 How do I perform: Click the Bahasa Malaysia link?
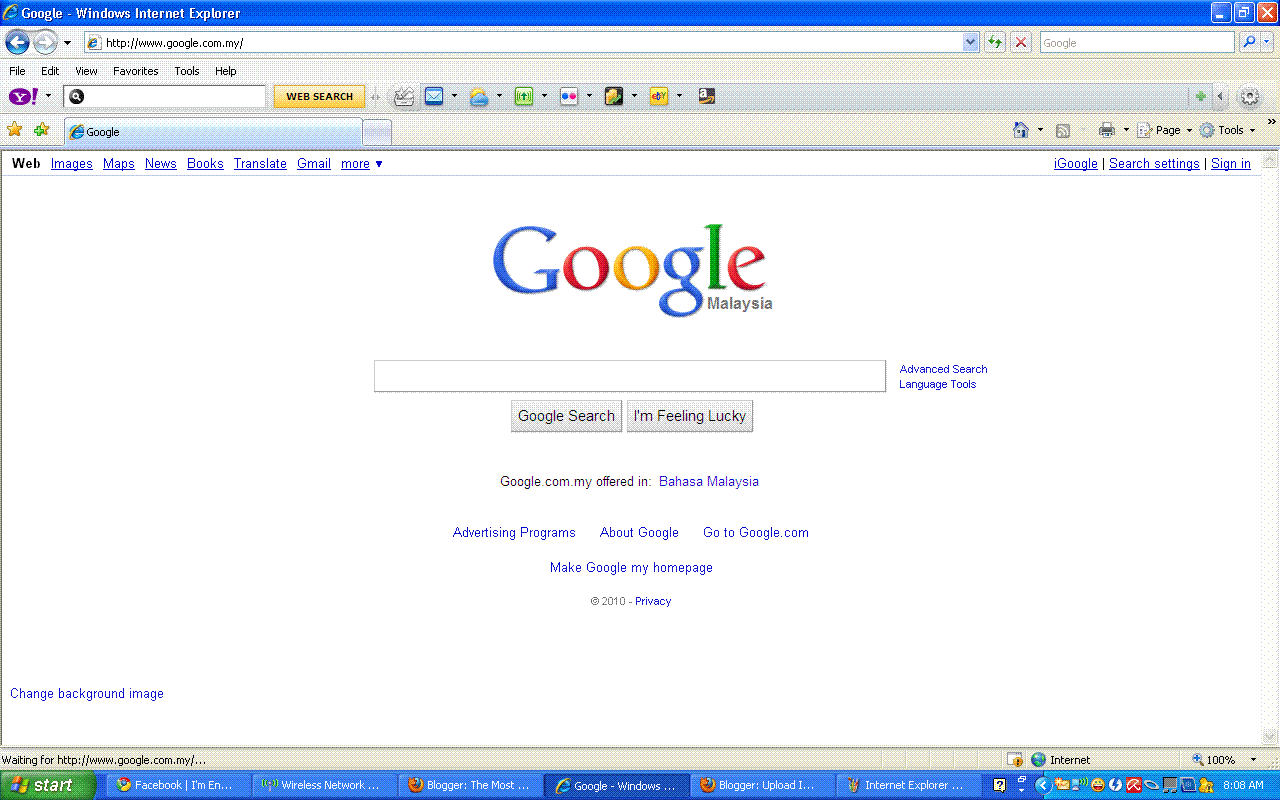709,481
